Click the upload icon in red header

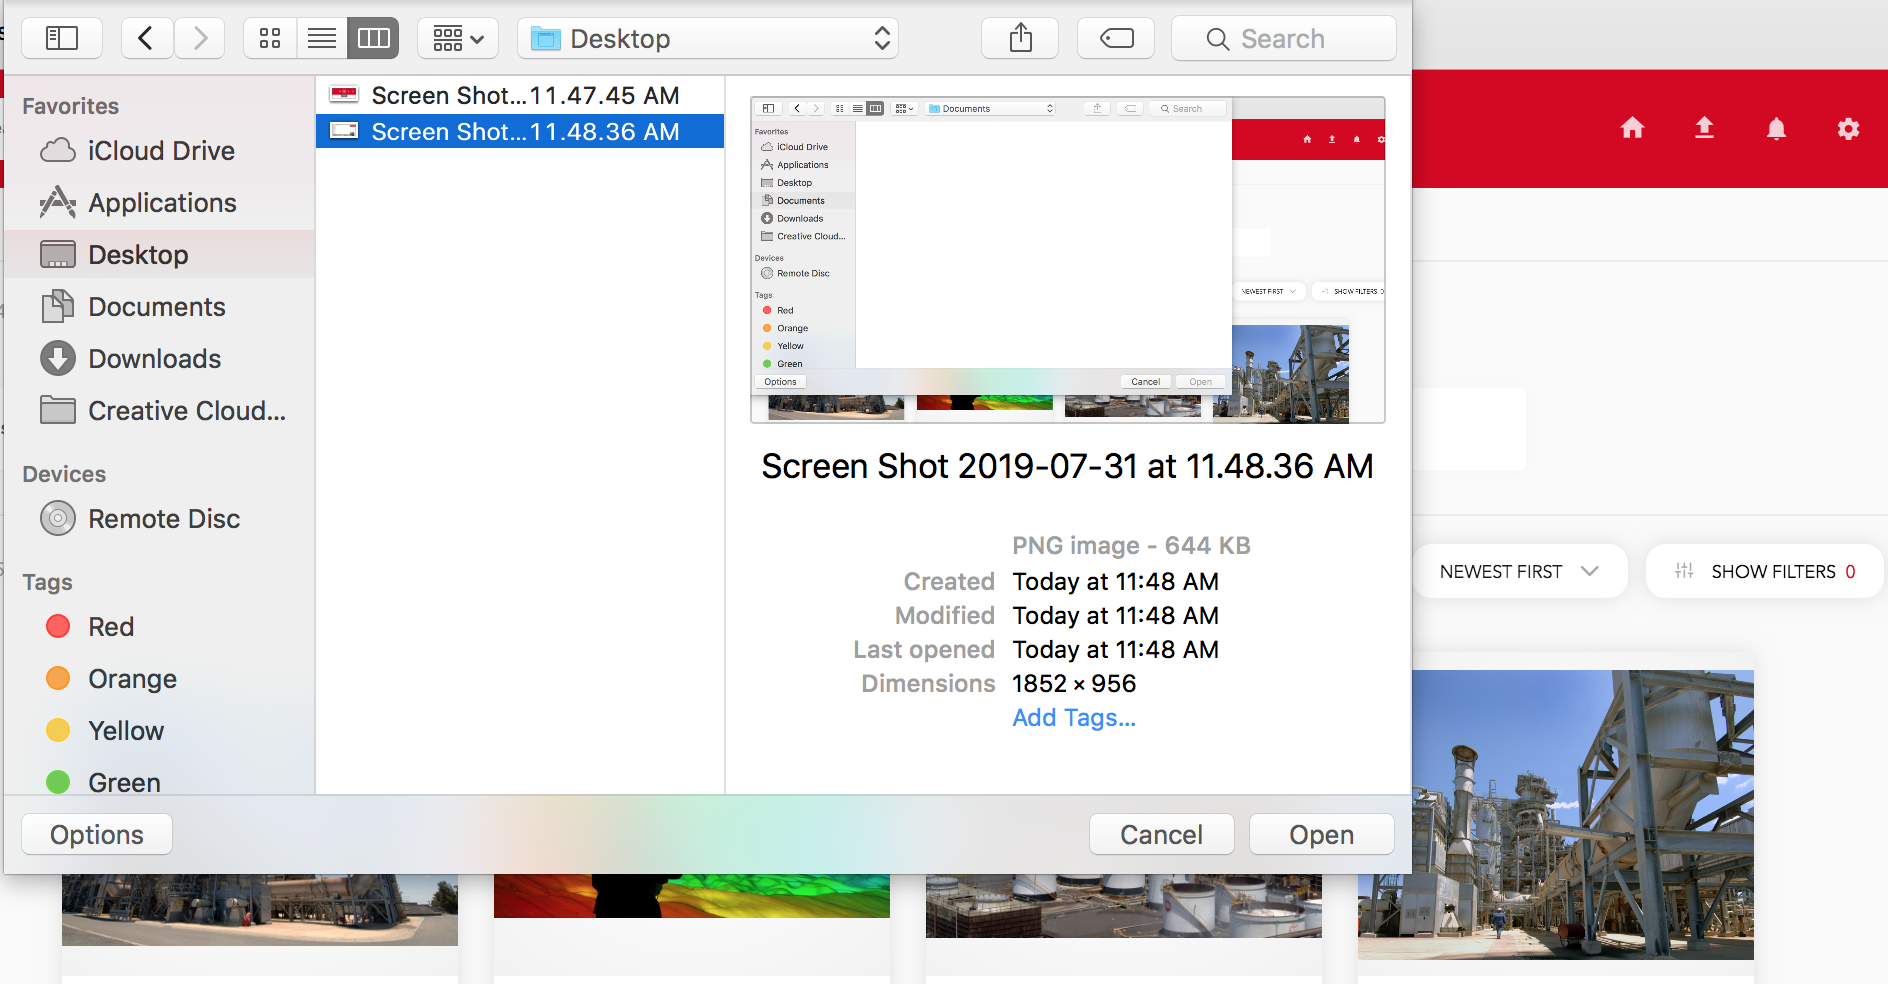pyautogui.click(x=1704, y=128)
